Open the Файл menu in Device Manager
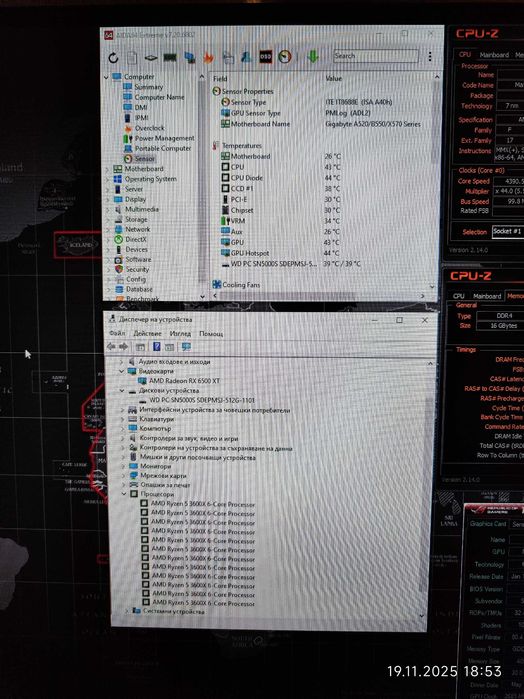The width and height of the screenshot is (524, 699). pos(117,333)
